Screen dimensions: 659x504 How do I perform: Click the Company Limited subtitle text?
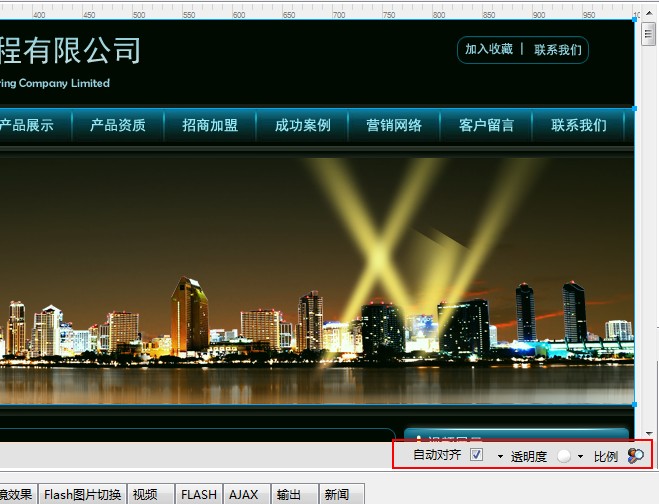pyautogui.click(x=55, y=83)
